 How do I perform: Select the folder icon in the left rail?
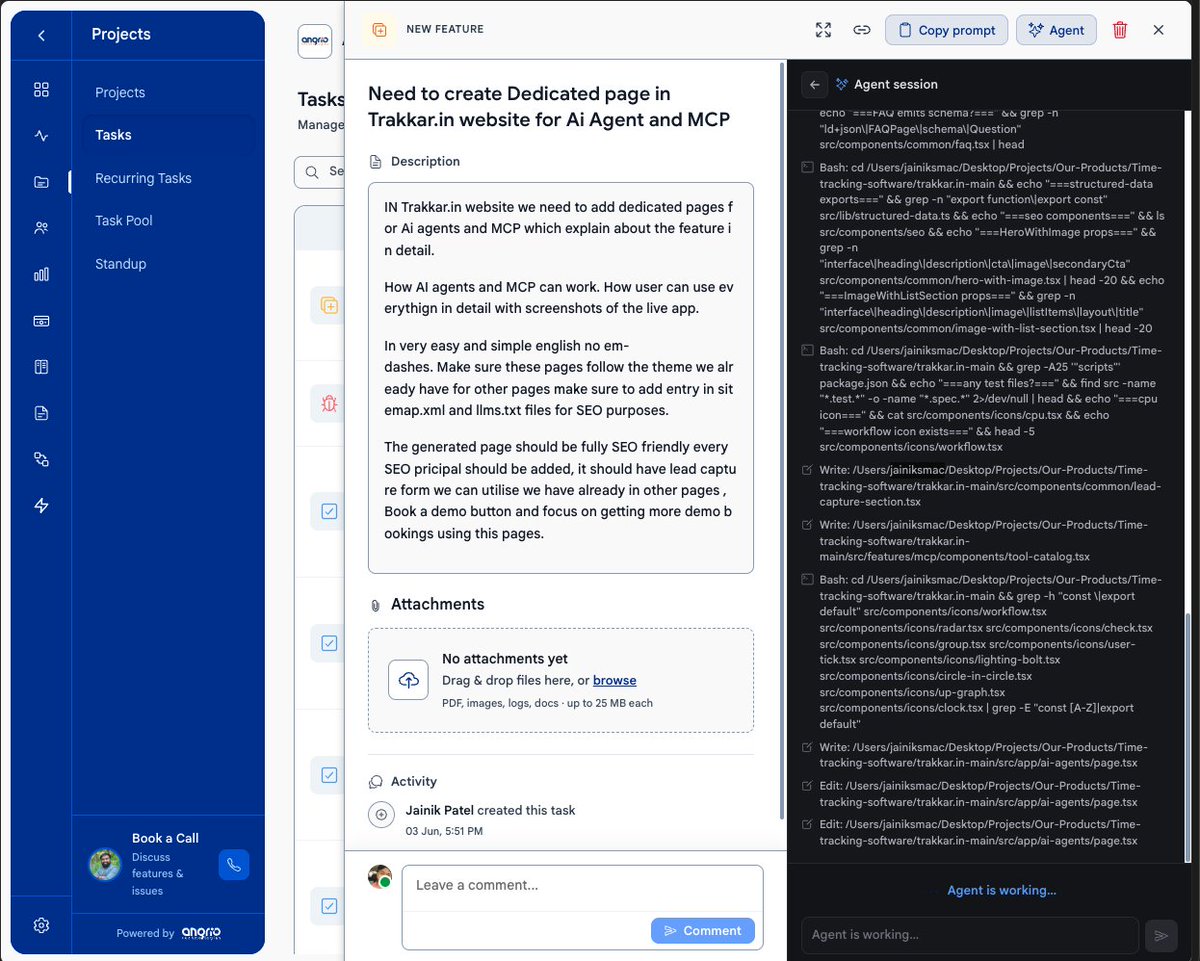(41, 182)
